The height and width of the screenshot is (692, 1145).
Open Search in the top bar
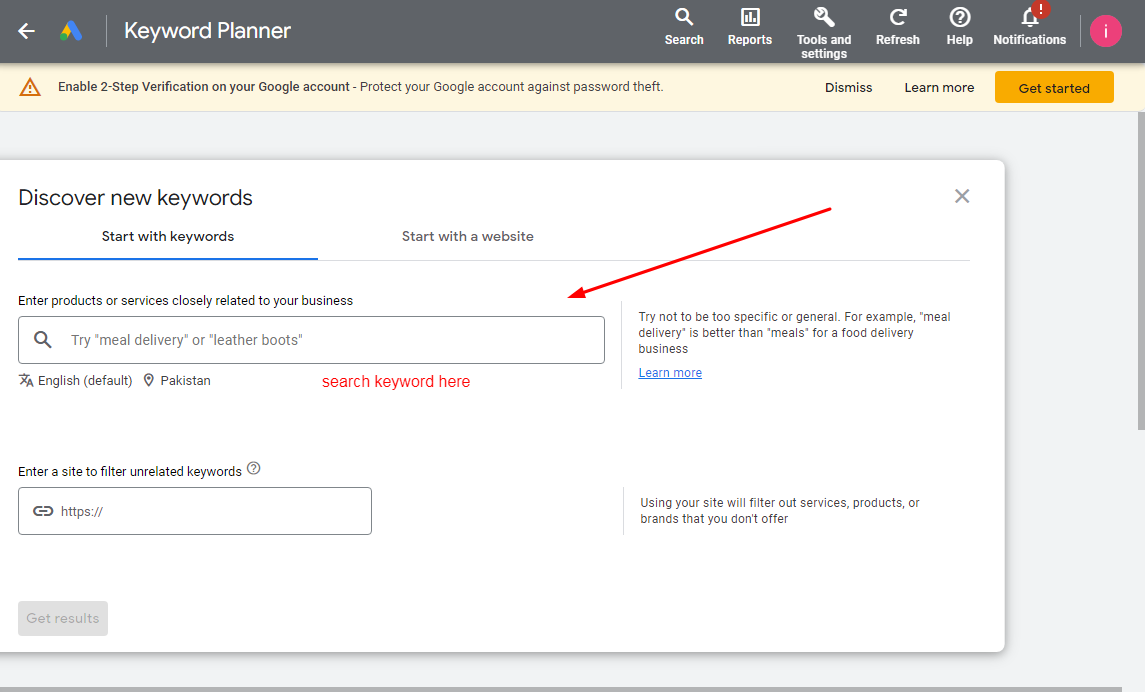click(x=683, y=27)
